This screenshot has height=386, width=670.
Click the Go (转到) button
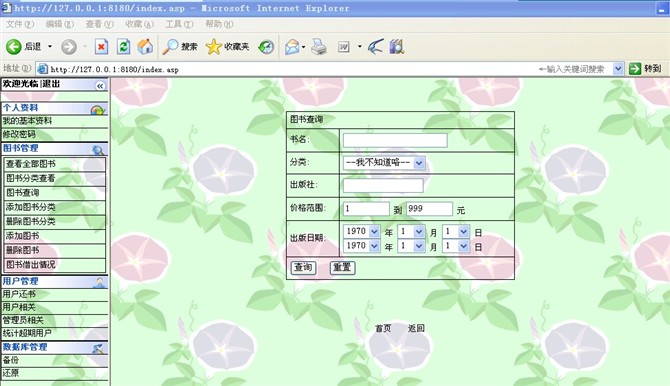click(645, 68)
